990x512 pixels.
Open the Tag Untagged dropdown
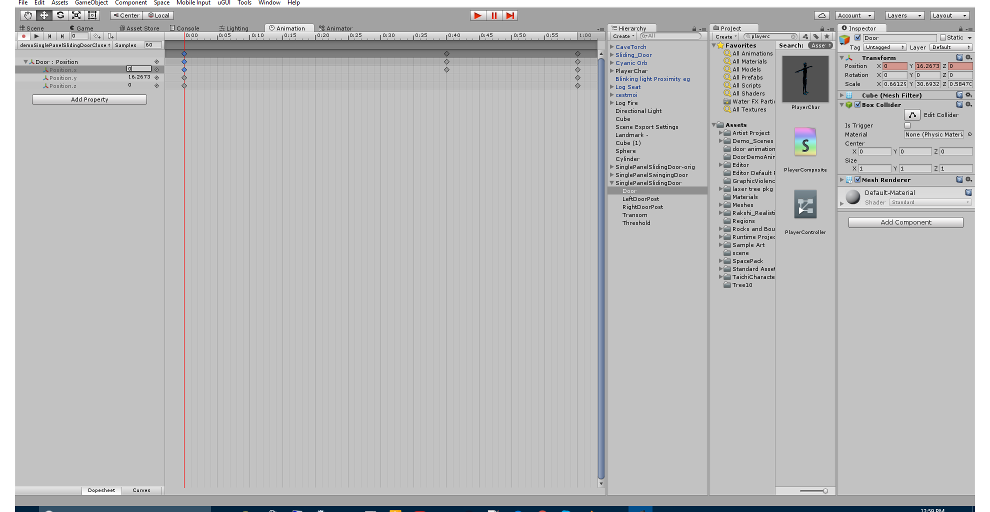point(885,47)
